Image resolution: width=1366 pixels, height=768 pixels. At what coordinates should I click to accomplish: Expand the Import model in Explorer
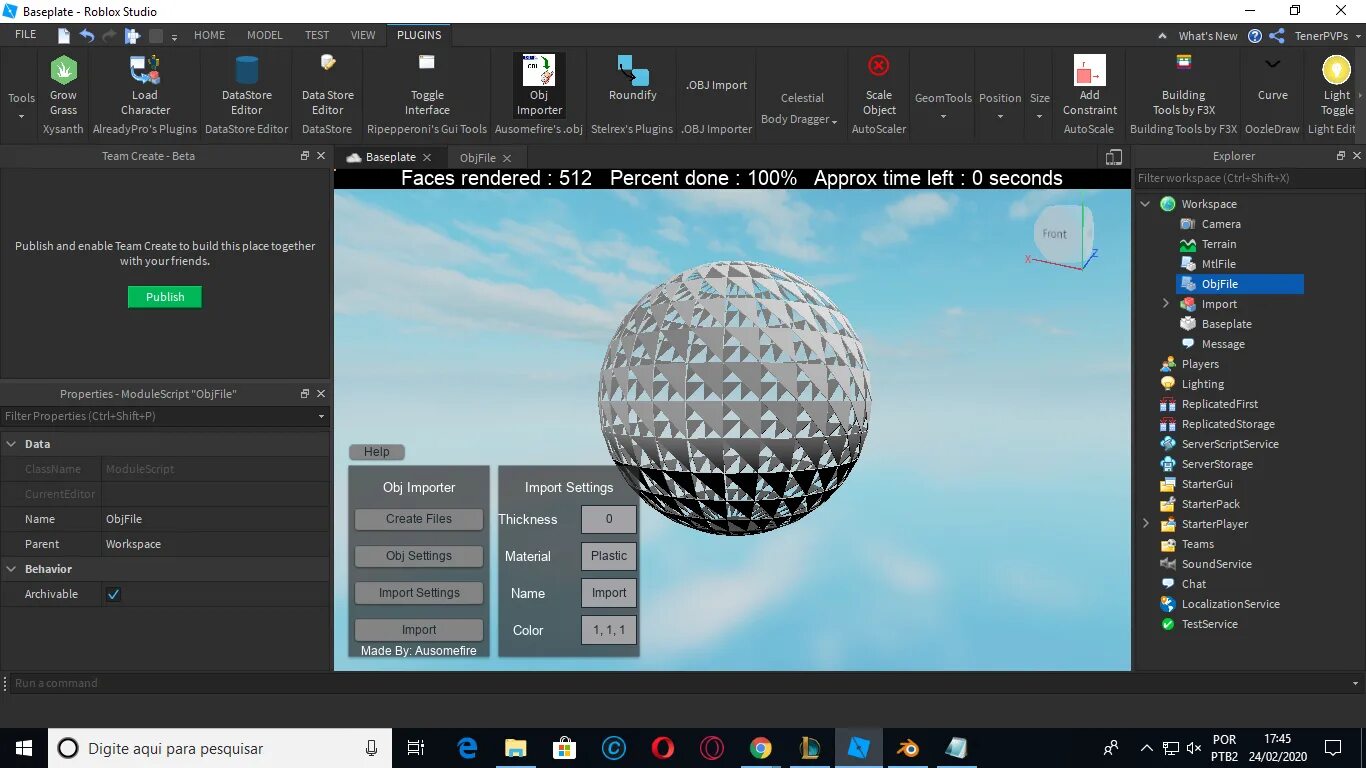pyautogui.click(x=1165, y=304)
